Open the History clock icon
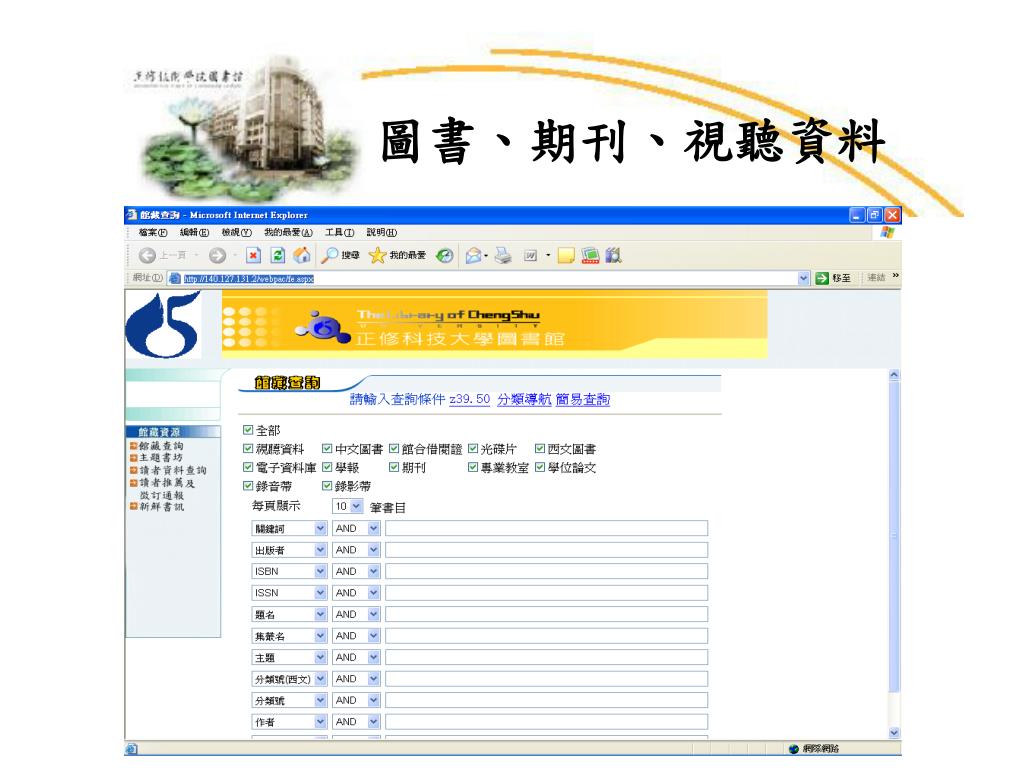 point(445,255)
